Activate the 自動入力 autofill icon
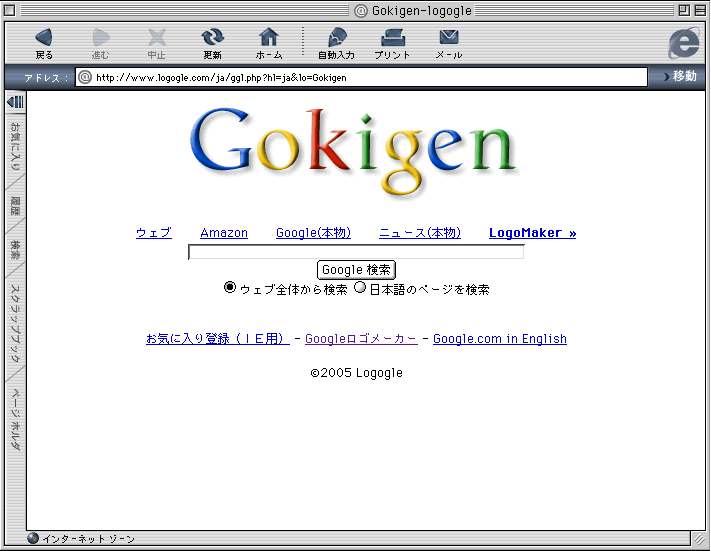Screen dimensions: 711x551 pos(336,37)
